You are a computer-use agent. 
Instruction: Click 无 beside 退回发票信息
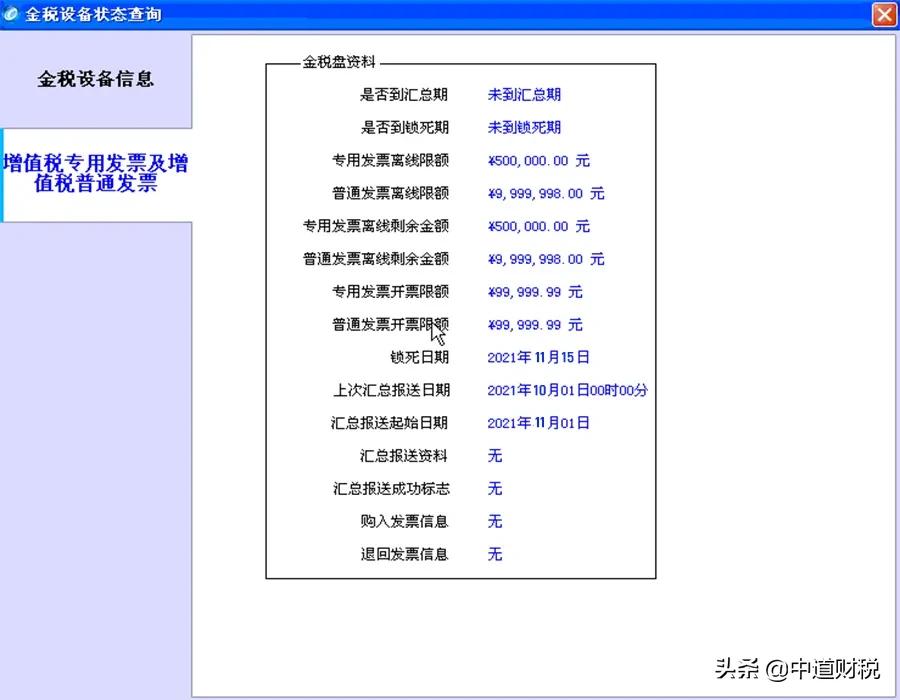point(494,554)
